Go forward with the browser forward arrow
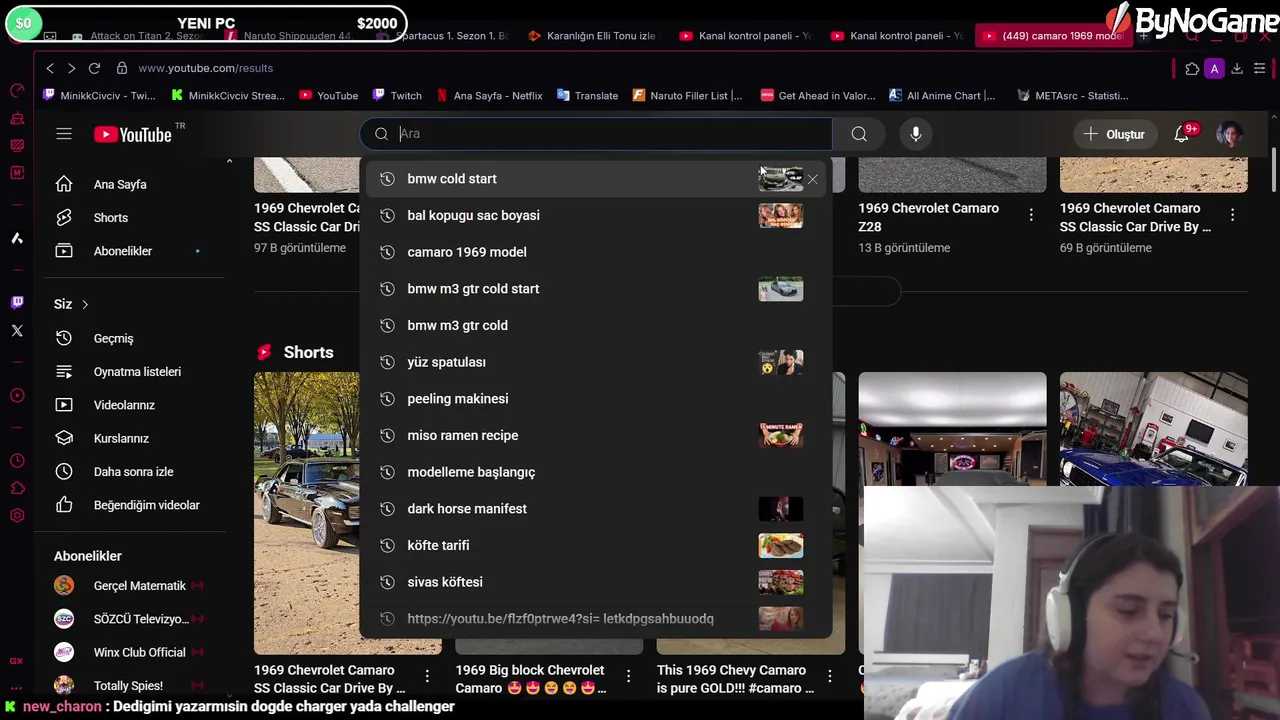Viewport: 1280px width, 720px height. (71, 68)
